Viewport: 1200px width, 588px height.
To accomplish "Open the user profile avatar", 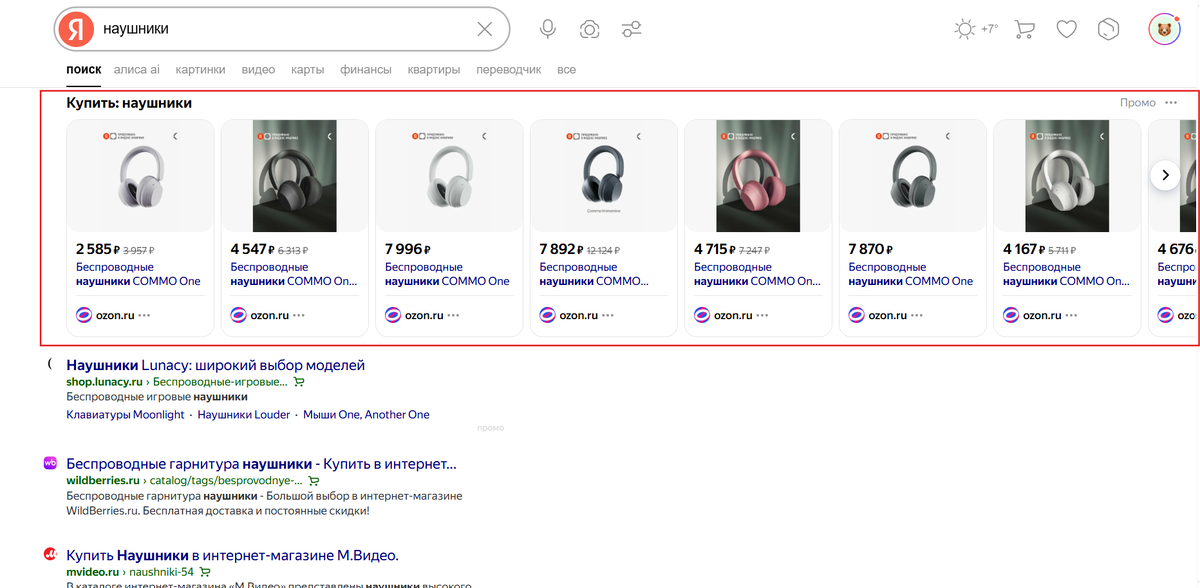I will coord(1164,29).
